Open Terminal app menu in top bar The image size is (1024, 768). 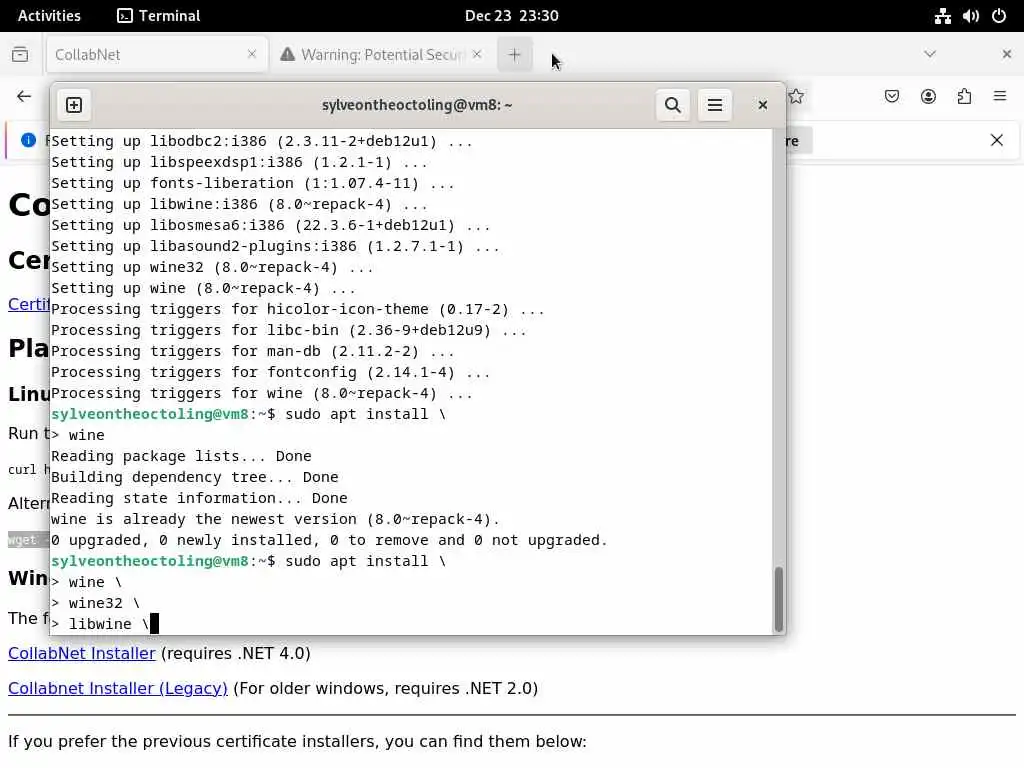point(159,16)
